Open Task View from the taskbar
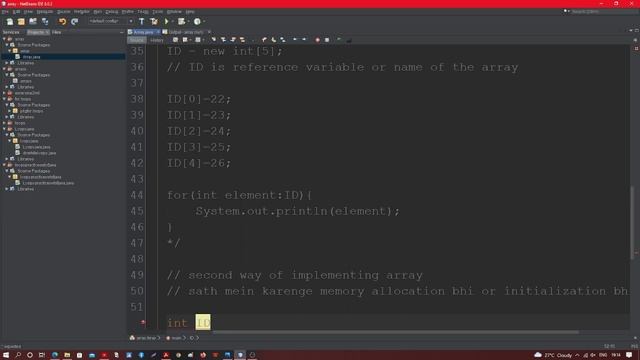 point(42,355)
